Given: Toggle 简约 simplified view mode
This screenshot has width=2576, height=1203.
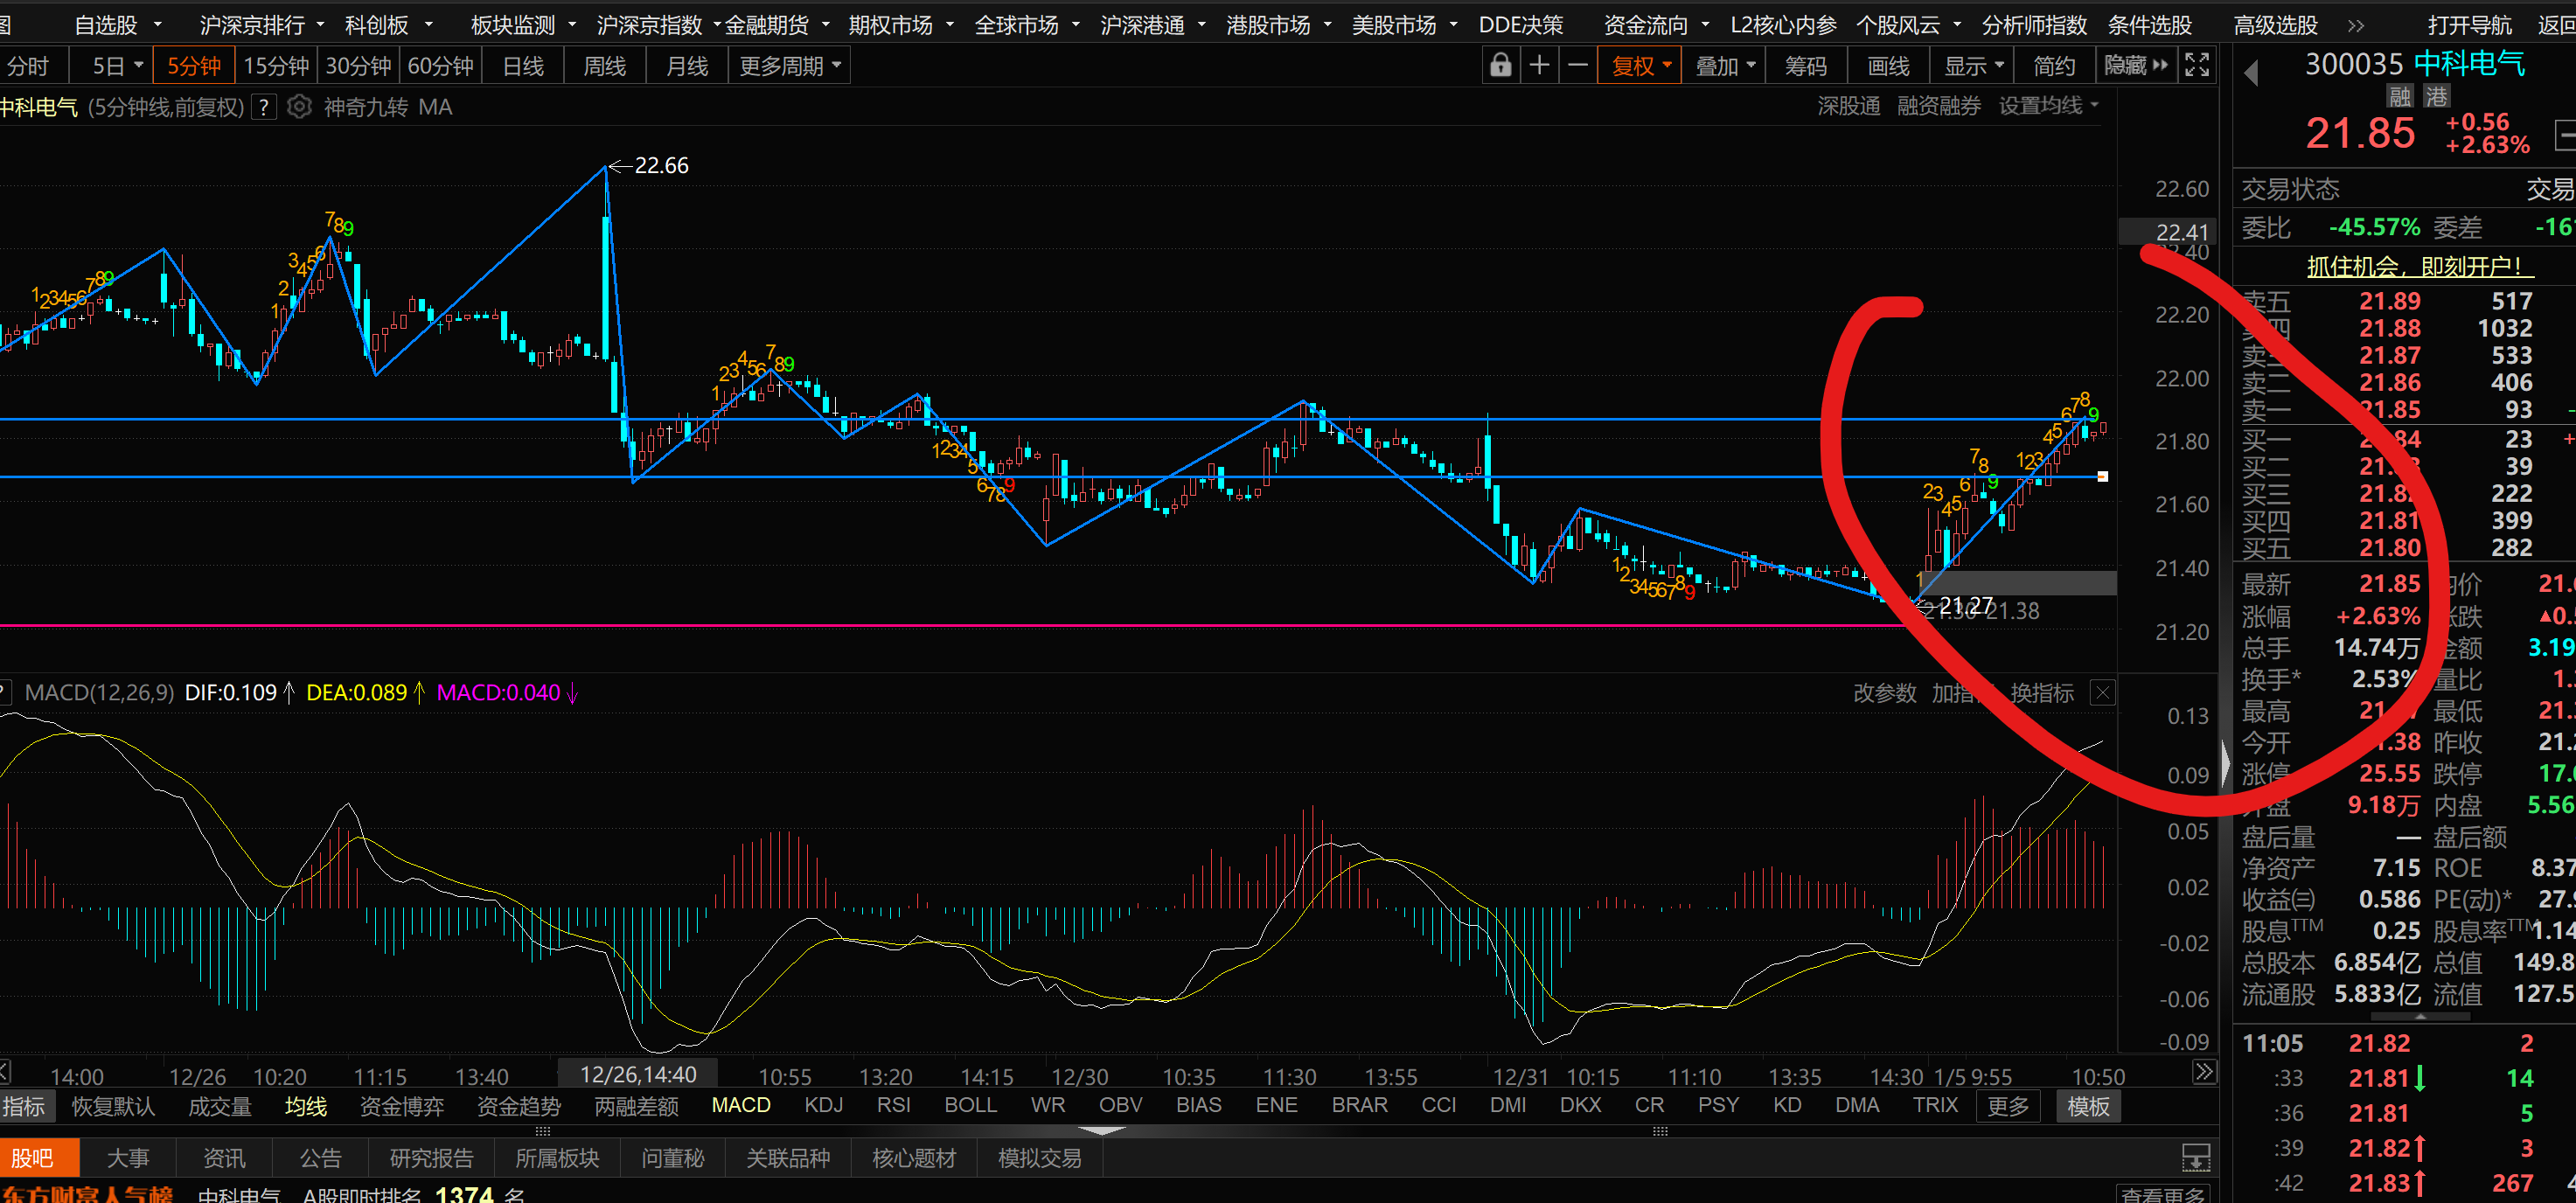Looking at the screenshot, I should [2054, 66].
